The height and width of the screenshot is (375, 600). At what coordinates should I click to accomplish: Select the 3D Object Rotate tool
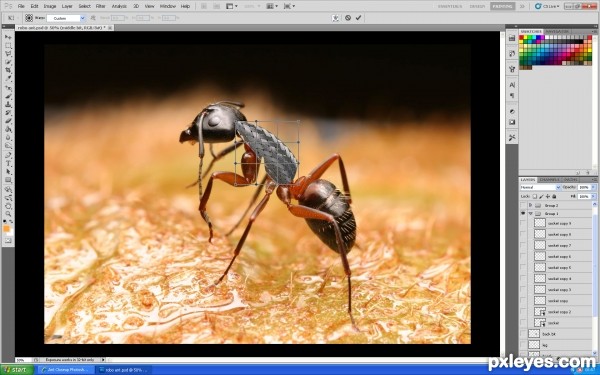click(x=8, y=190)
